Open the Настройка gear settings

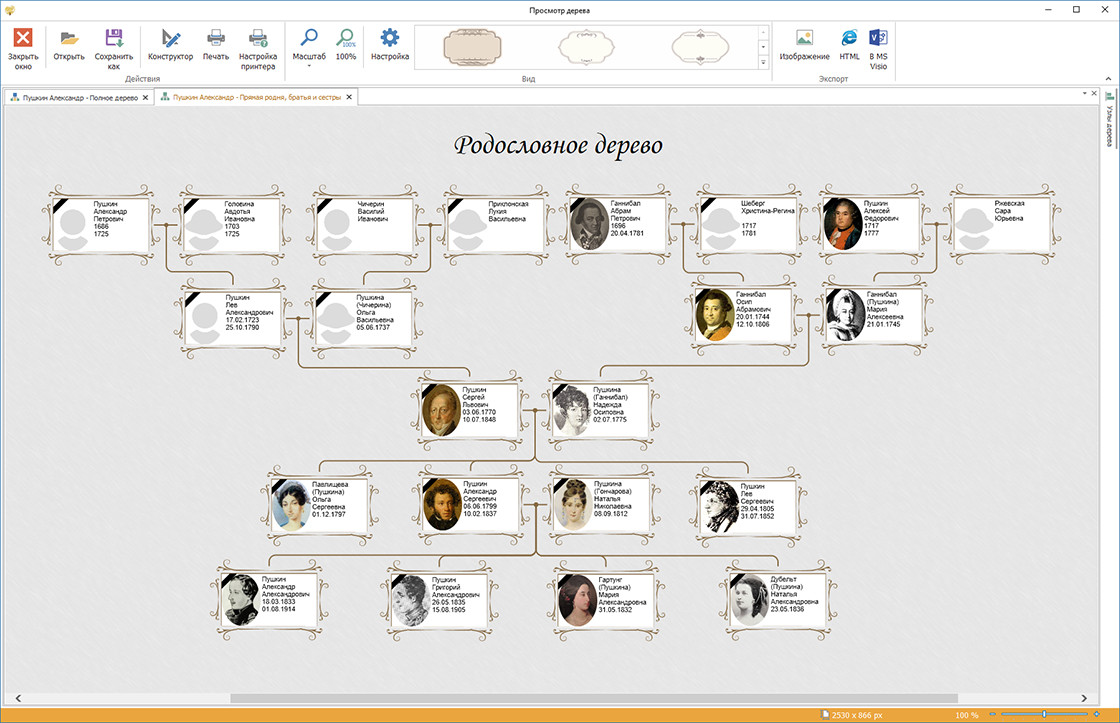point(389,39)
